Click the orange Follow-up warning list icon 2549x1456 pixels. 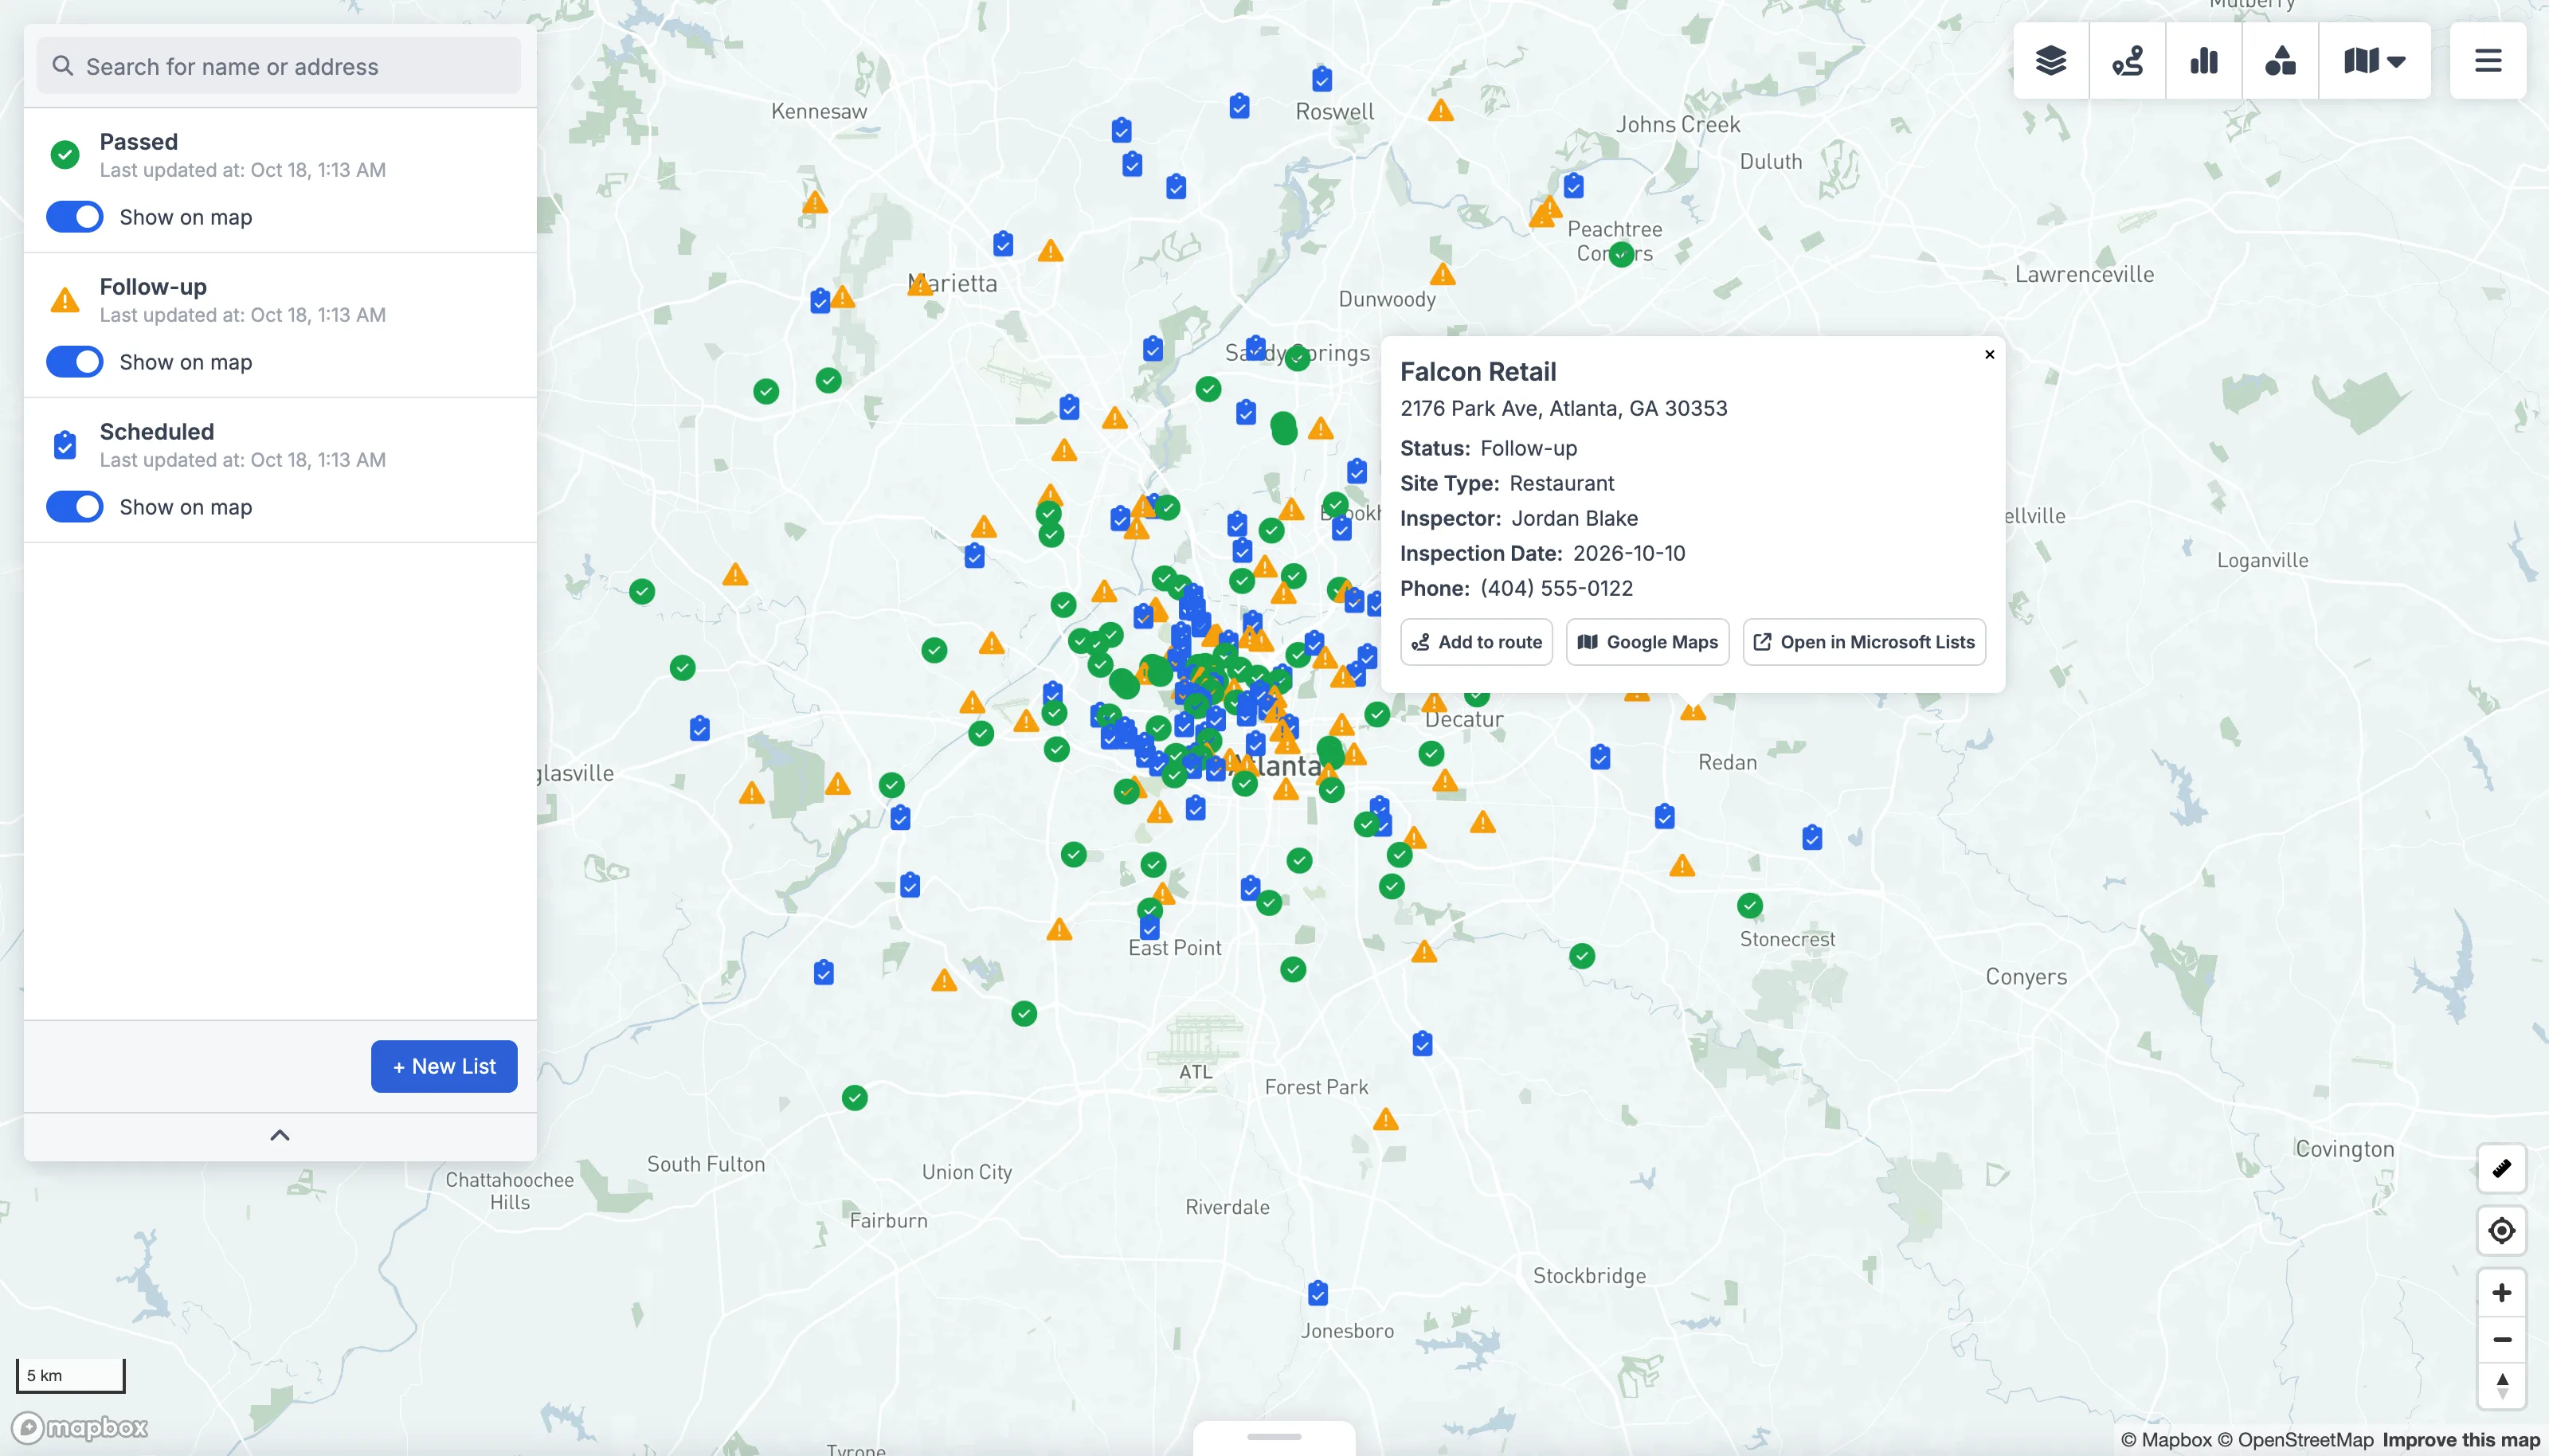(x=65, y=300)
